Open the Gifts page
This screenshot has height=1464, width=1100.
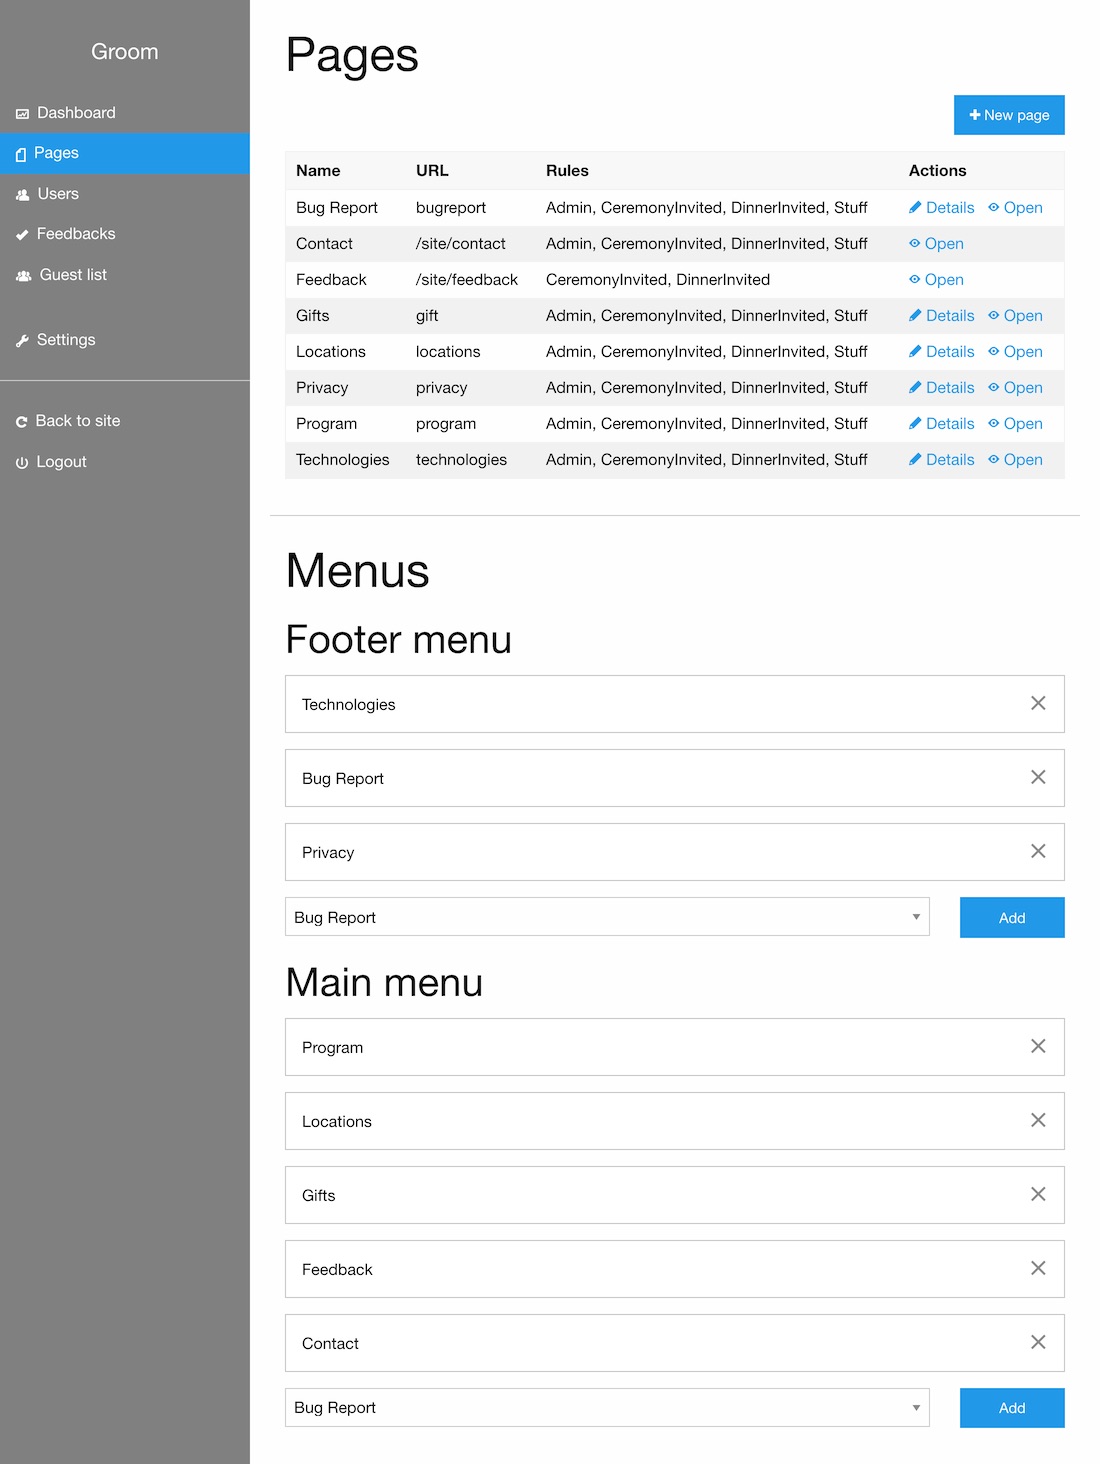[x=1015, y=316]
